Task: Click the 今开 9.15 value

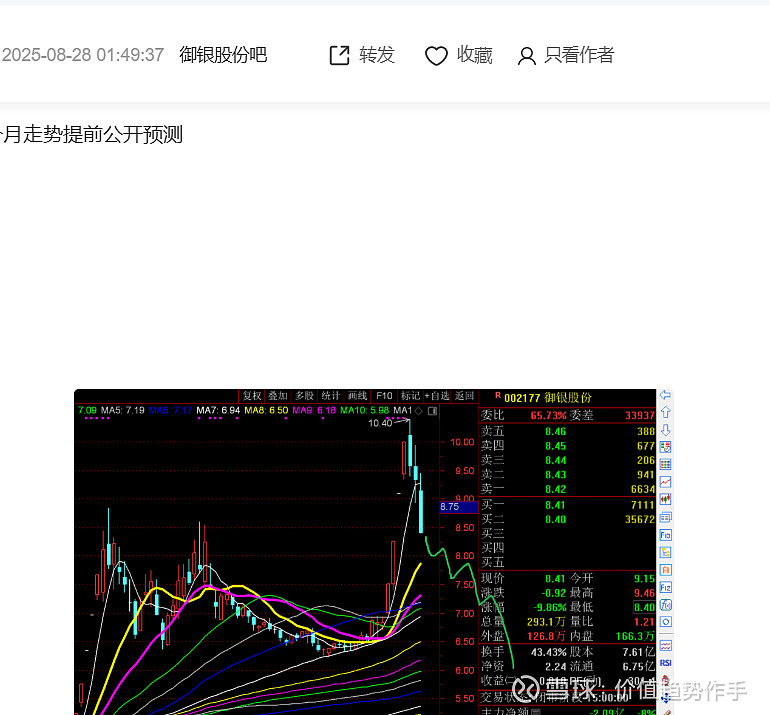Action: click(644, 578)
